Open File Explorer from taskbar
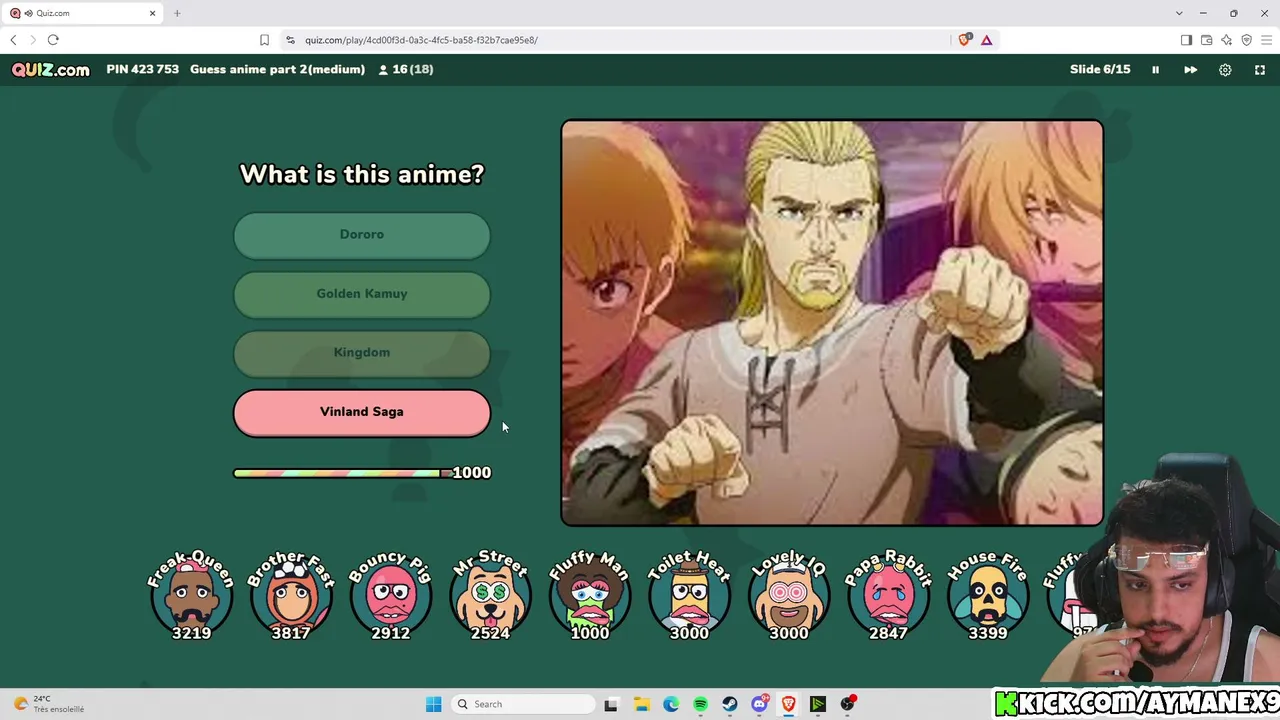 click(x=641, y=704)
